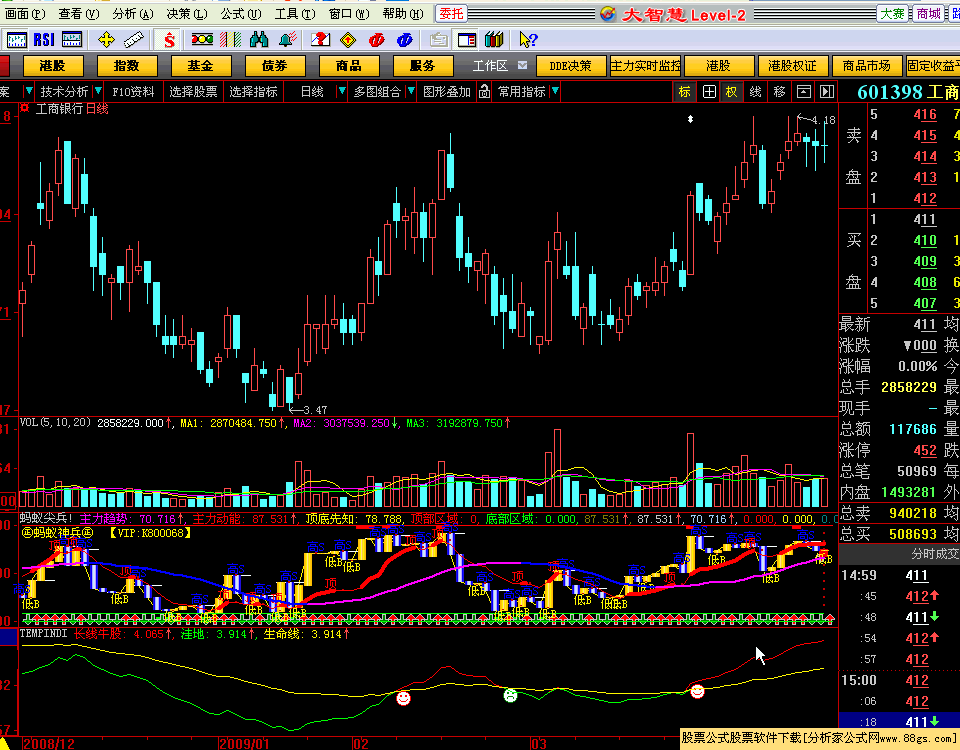This screenshot has width=960, height=750.
Task: Click the chart icon right of RSI
Action: pyautogui.click(x=72, y=40)
